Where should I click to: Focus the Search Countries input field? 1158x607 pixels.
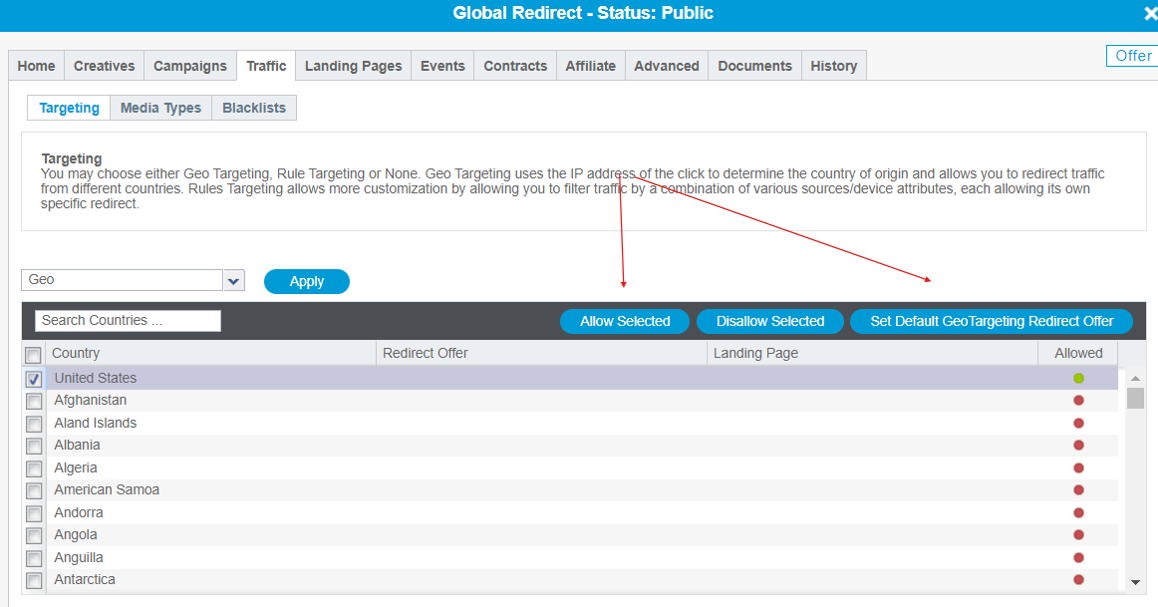click(128, 321)
